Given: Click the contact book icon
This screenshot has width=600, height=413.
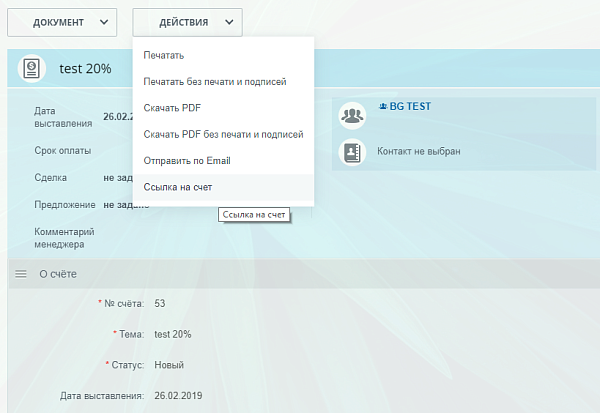Looking at the screenshot, I should (352, 152).
